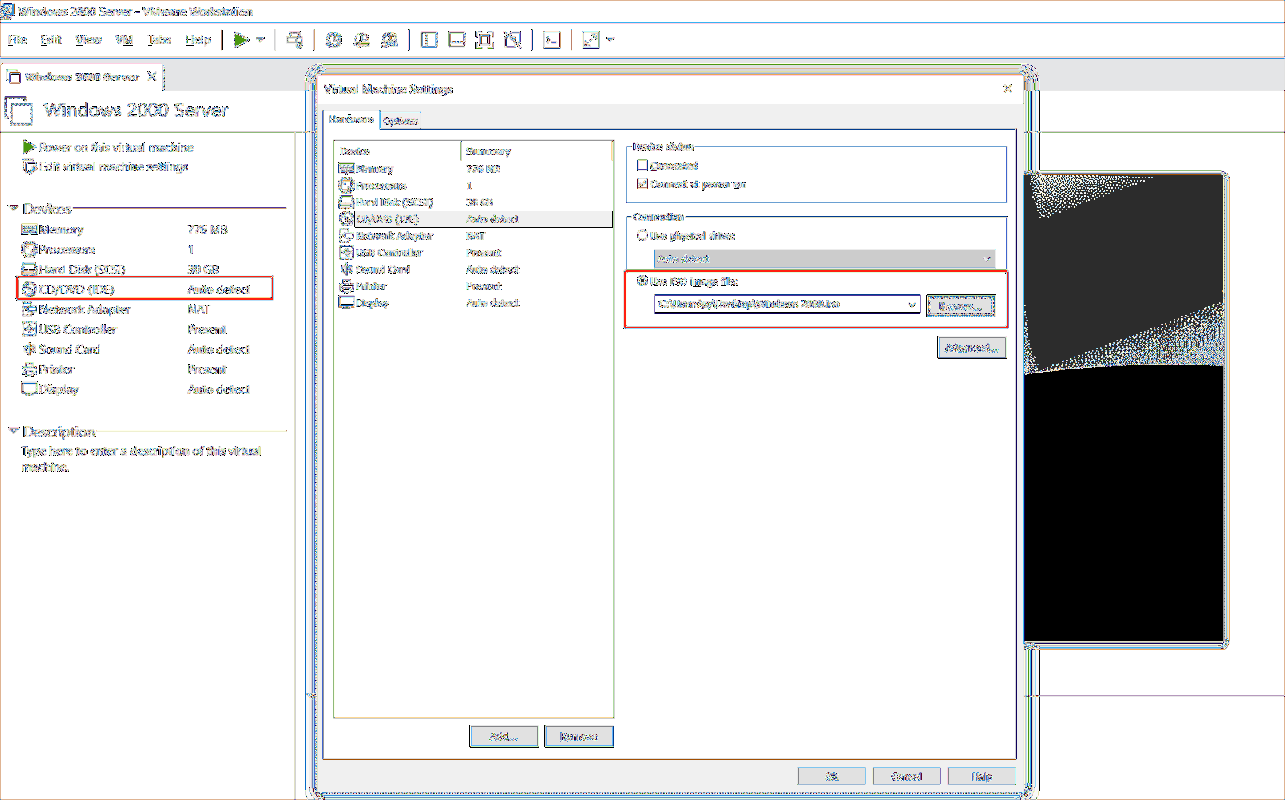The image size is (1285, 800).
Task: Click Cancel in Virtual Machine Settings dialog
Action: pos(906,776)
